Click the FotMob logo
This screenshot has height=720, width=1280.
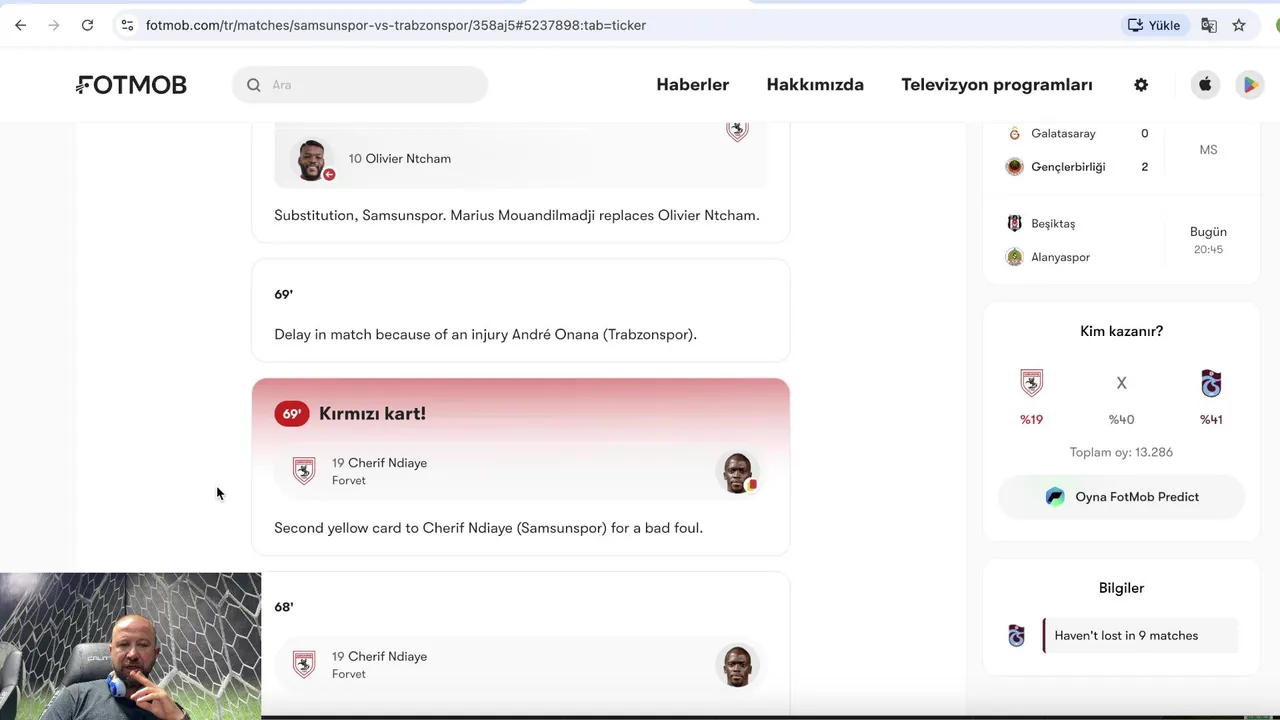tap(131, 85)
